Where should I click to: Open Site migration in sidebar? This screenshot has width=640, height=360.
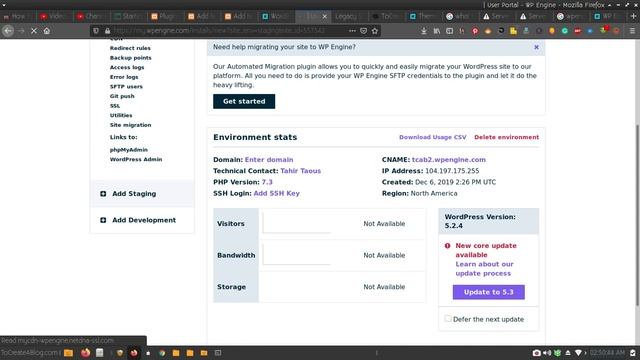(x=131, y=125)
